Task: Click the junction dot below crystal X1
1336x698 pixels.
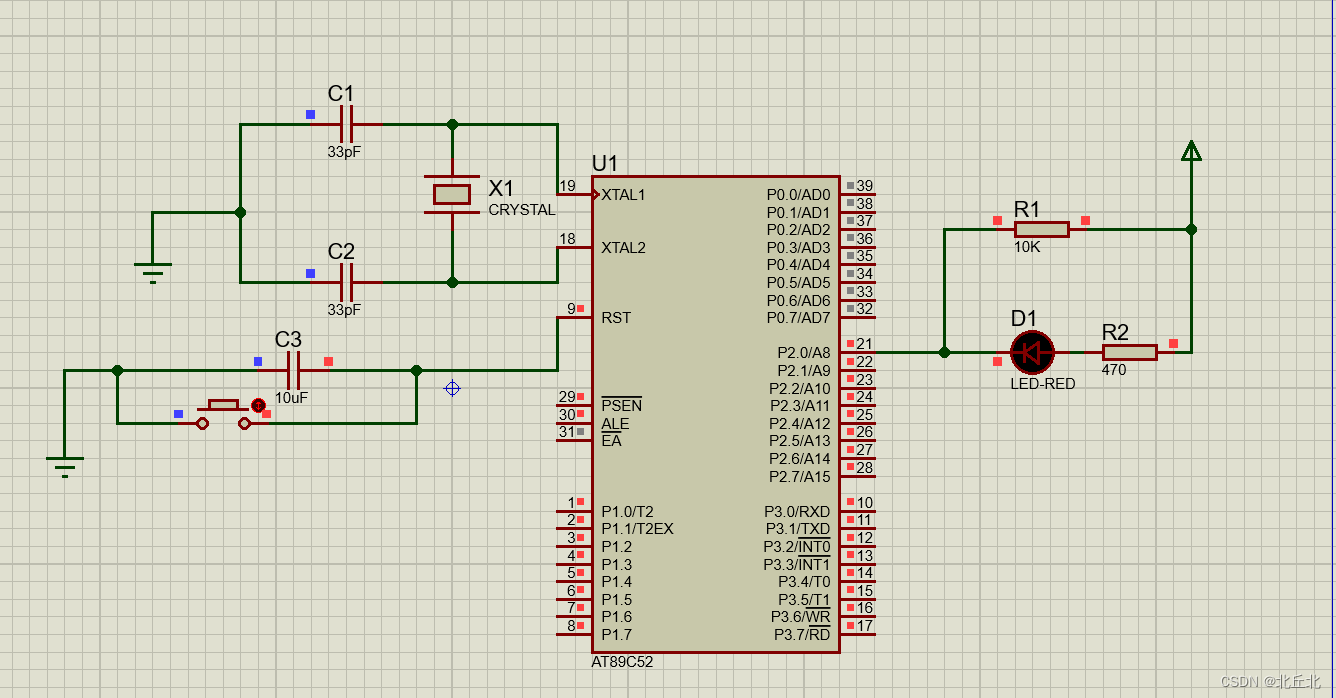Action: (452, 283)
